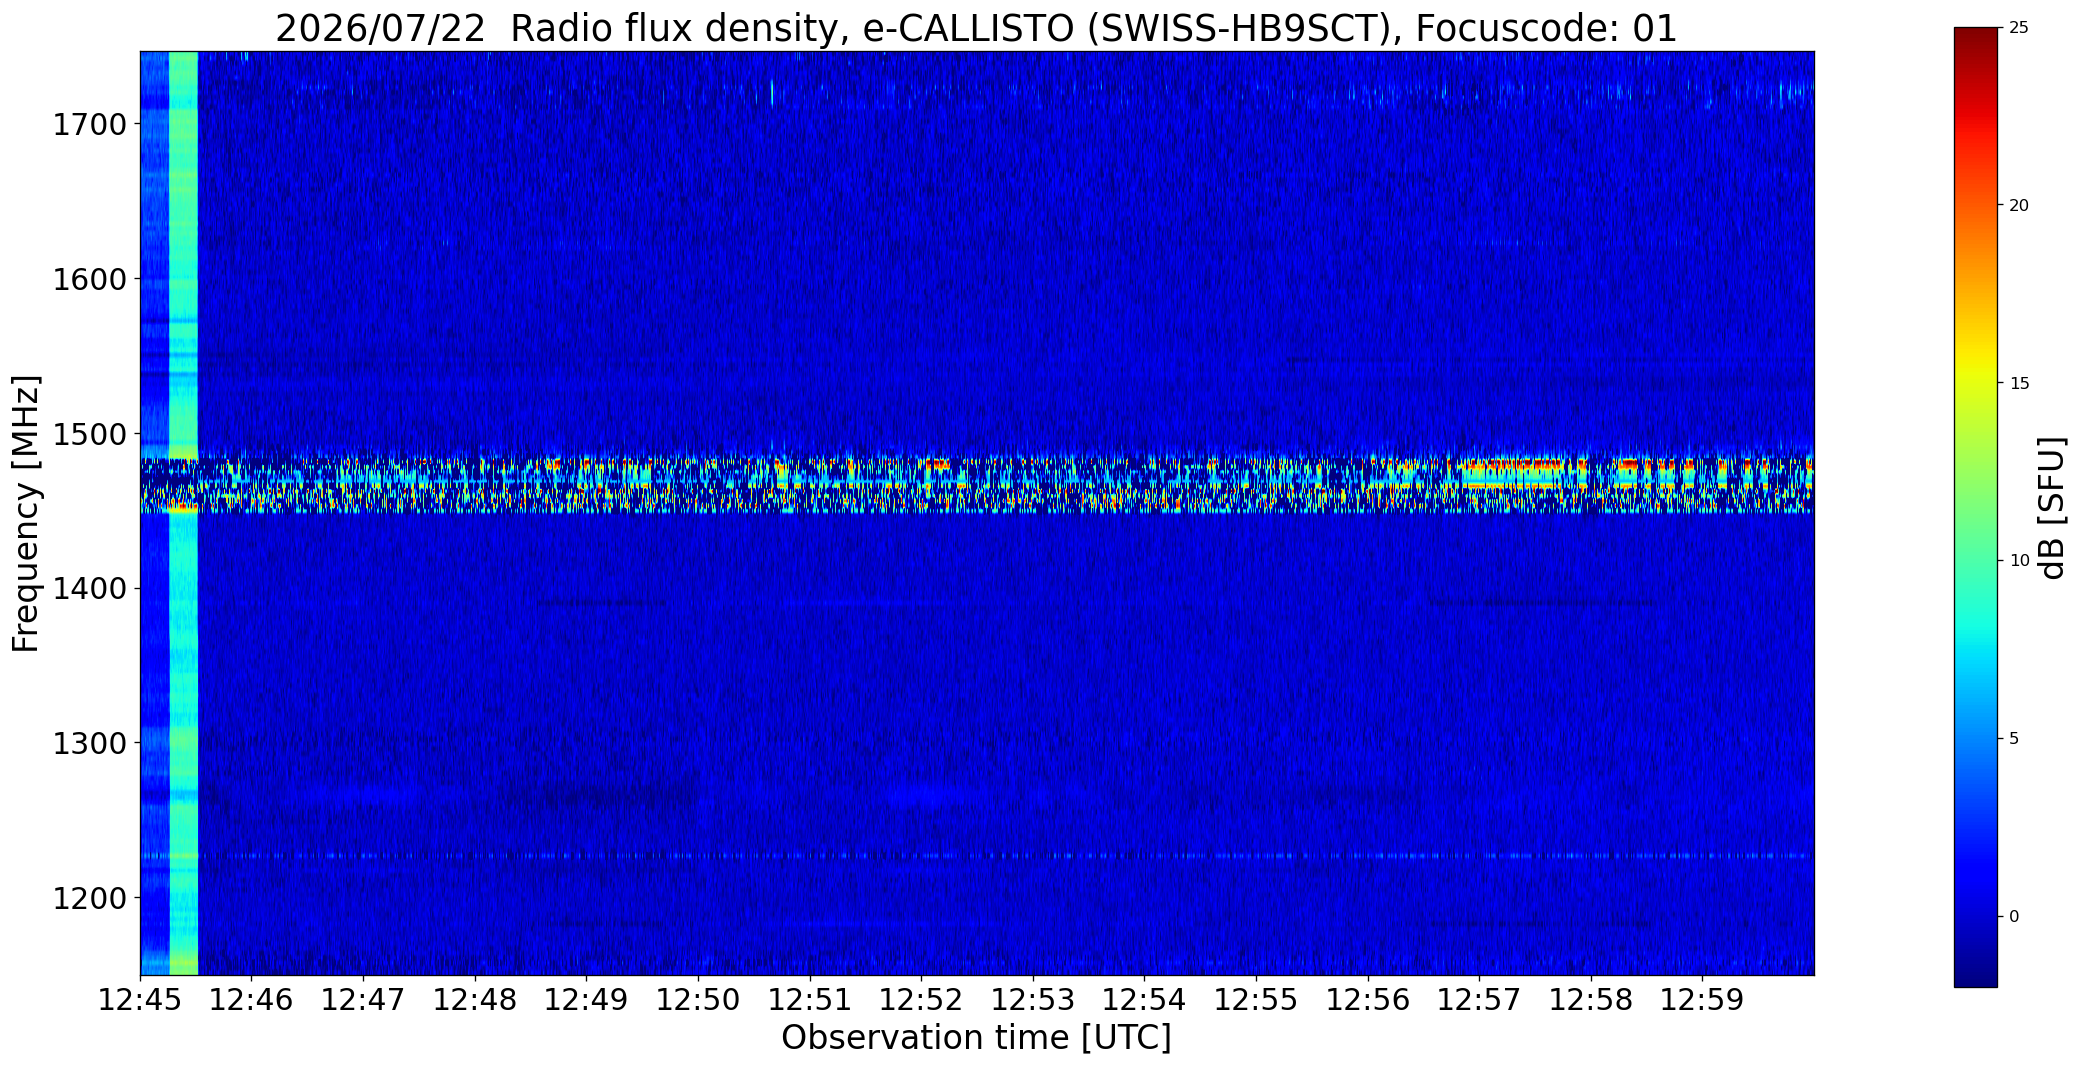Click the 12:50 time axis label
Viewport: 2082px width, 1067px height.
pos(698,999)
